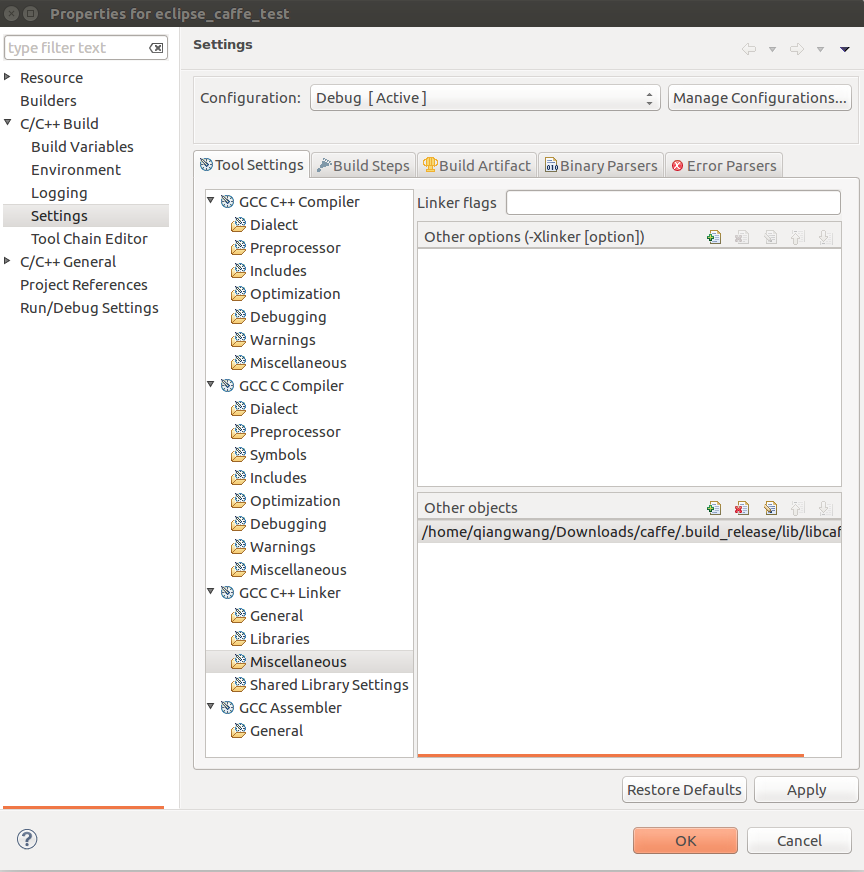Open forward history dropdown arrow
864x872 pixels.
820,49
